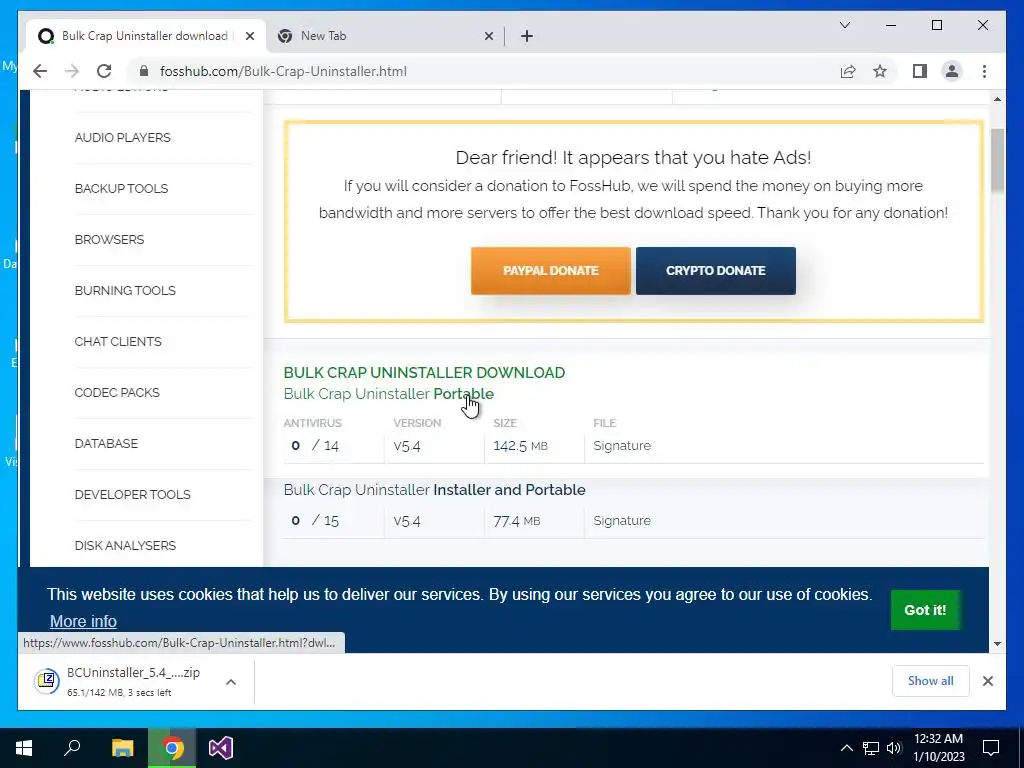The width and height of the screenshot is (1024, 768).
Task: Bookmark page with the star icon
Action: click(x=880, y=71)
